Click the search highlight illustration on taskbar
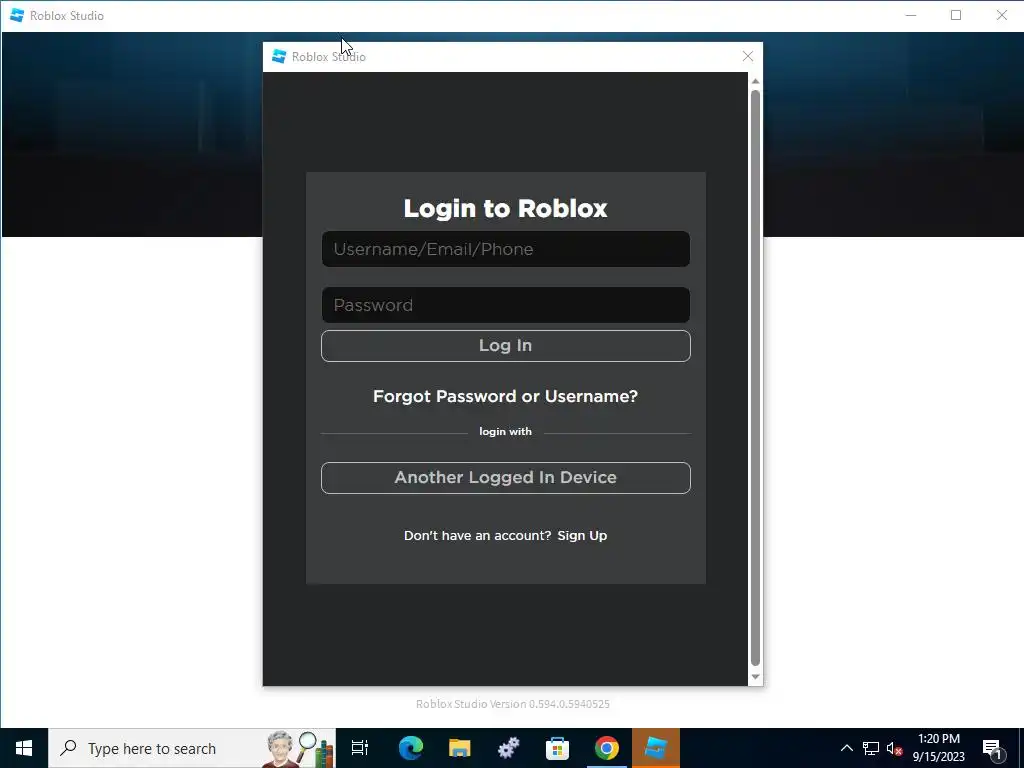The image size is (1024, 768). coord(300,748)
